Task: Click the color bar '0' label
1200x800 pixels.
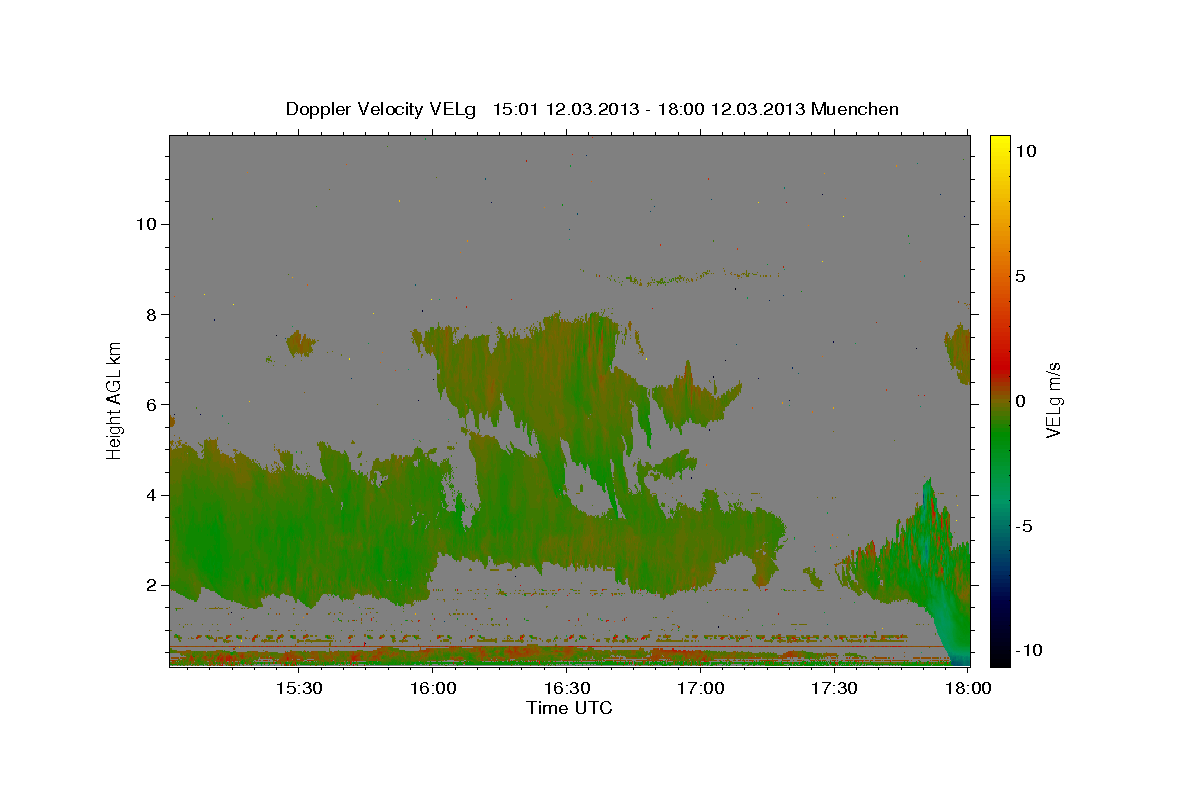Action: point(1021,401)
